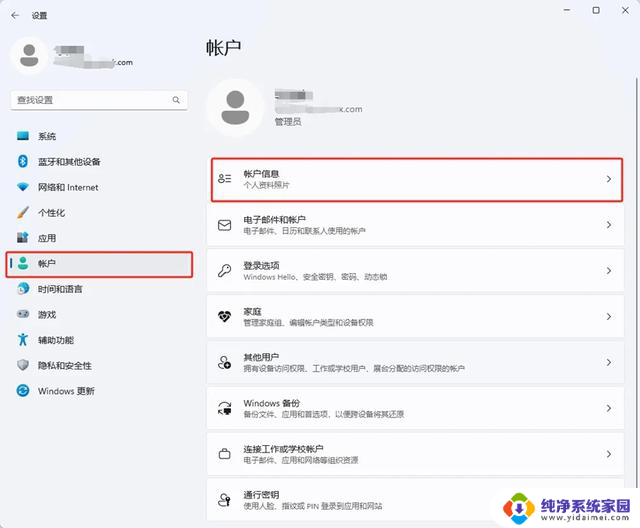
Task: Open 电子邮件和帐户 title
Action: pyautogui.click(x=275, y=220)
